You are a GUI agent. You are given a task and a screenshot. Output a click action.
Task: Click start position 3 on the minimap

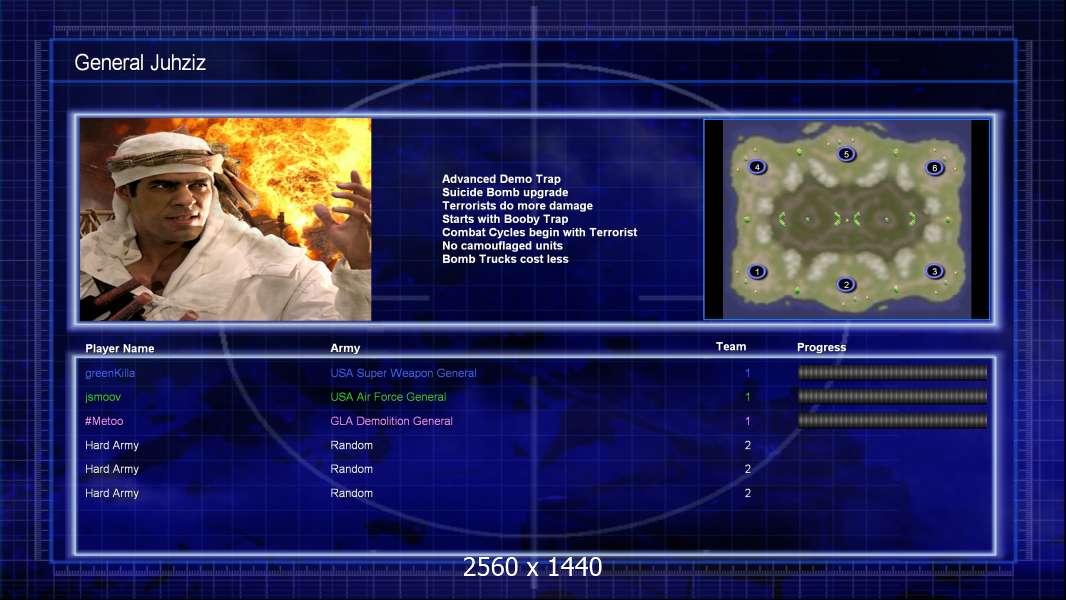(x=934, y=271)
